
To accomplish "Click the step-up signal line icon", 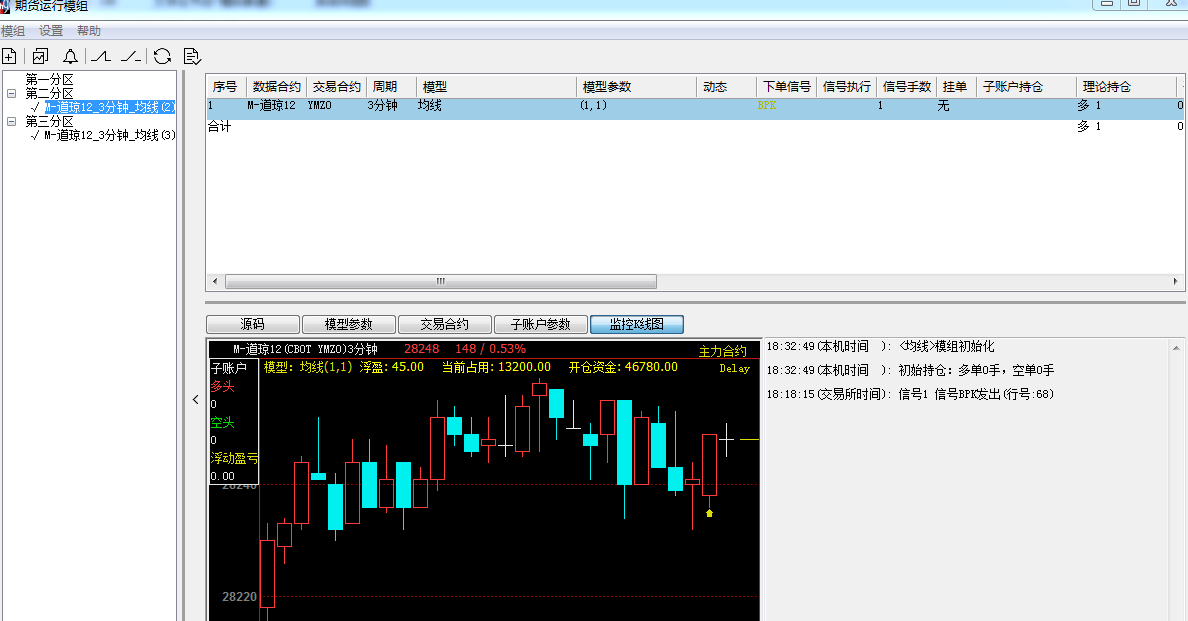I will click(101, 57).
